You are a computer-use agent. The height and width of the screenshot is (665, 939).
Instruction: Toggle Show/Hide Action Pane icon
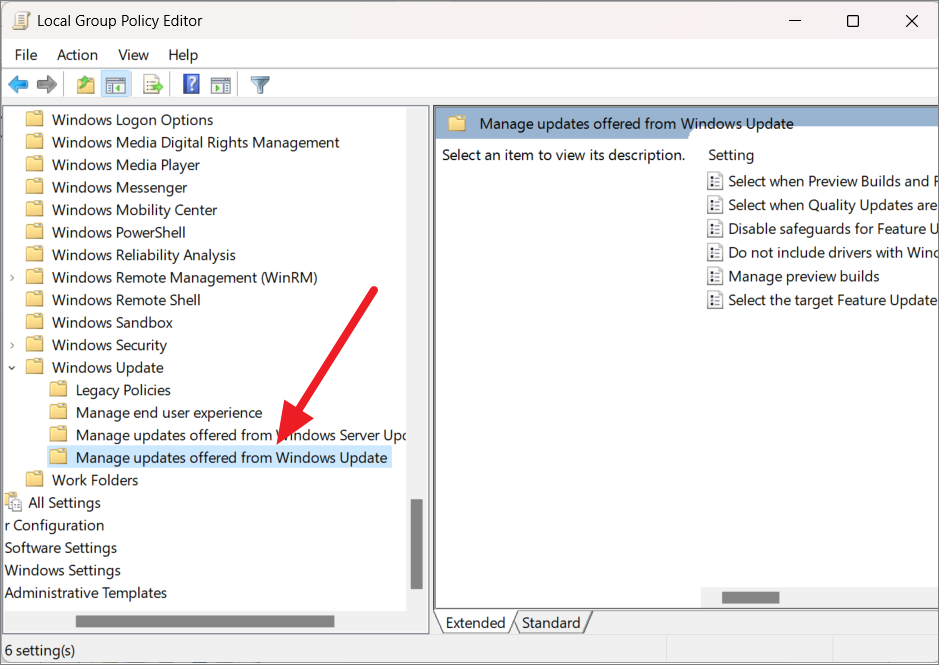tap(221, 85)
